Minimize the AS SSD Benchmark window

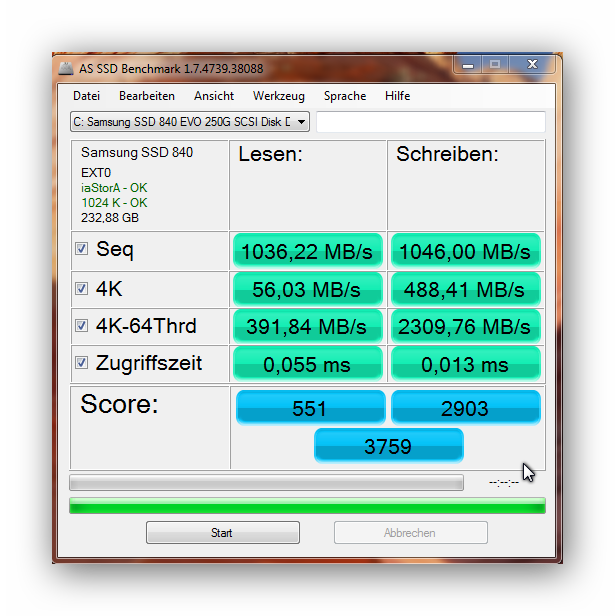(468, 65)
